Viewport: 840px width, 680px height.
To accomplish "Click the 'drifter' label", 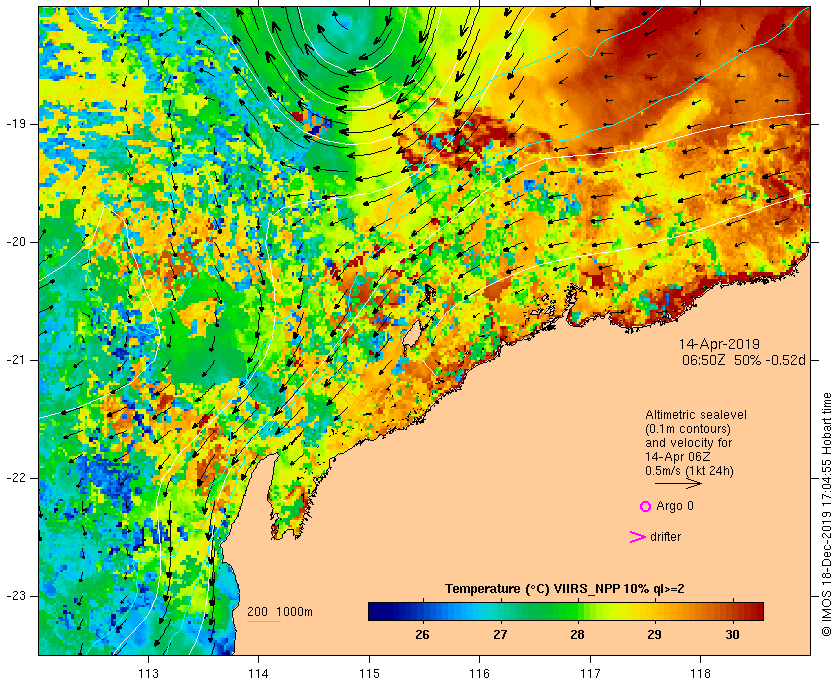I will (x=665, y=537).
